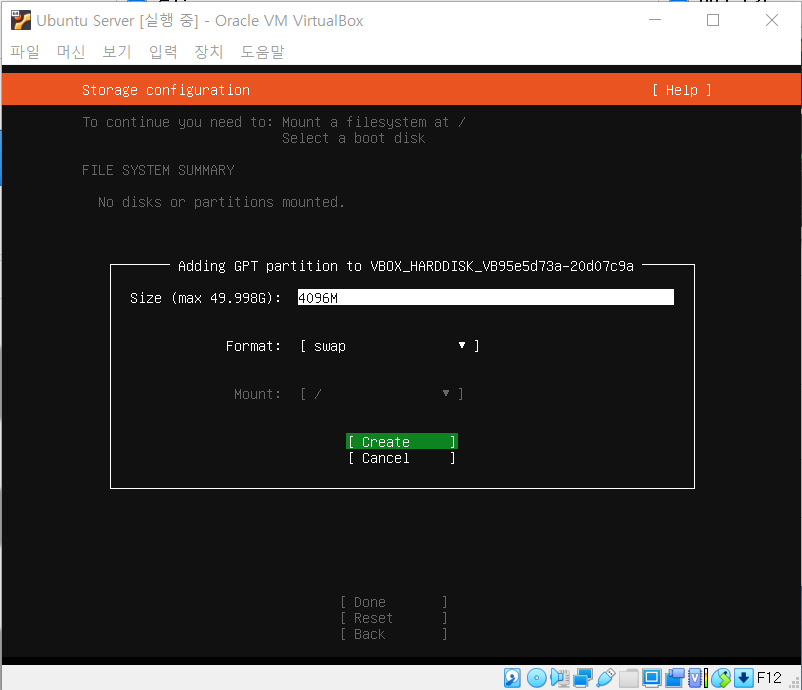Click the Back button
Image resolution: width=802 pixels, height=690 pixels.
(x=394, y=634)
